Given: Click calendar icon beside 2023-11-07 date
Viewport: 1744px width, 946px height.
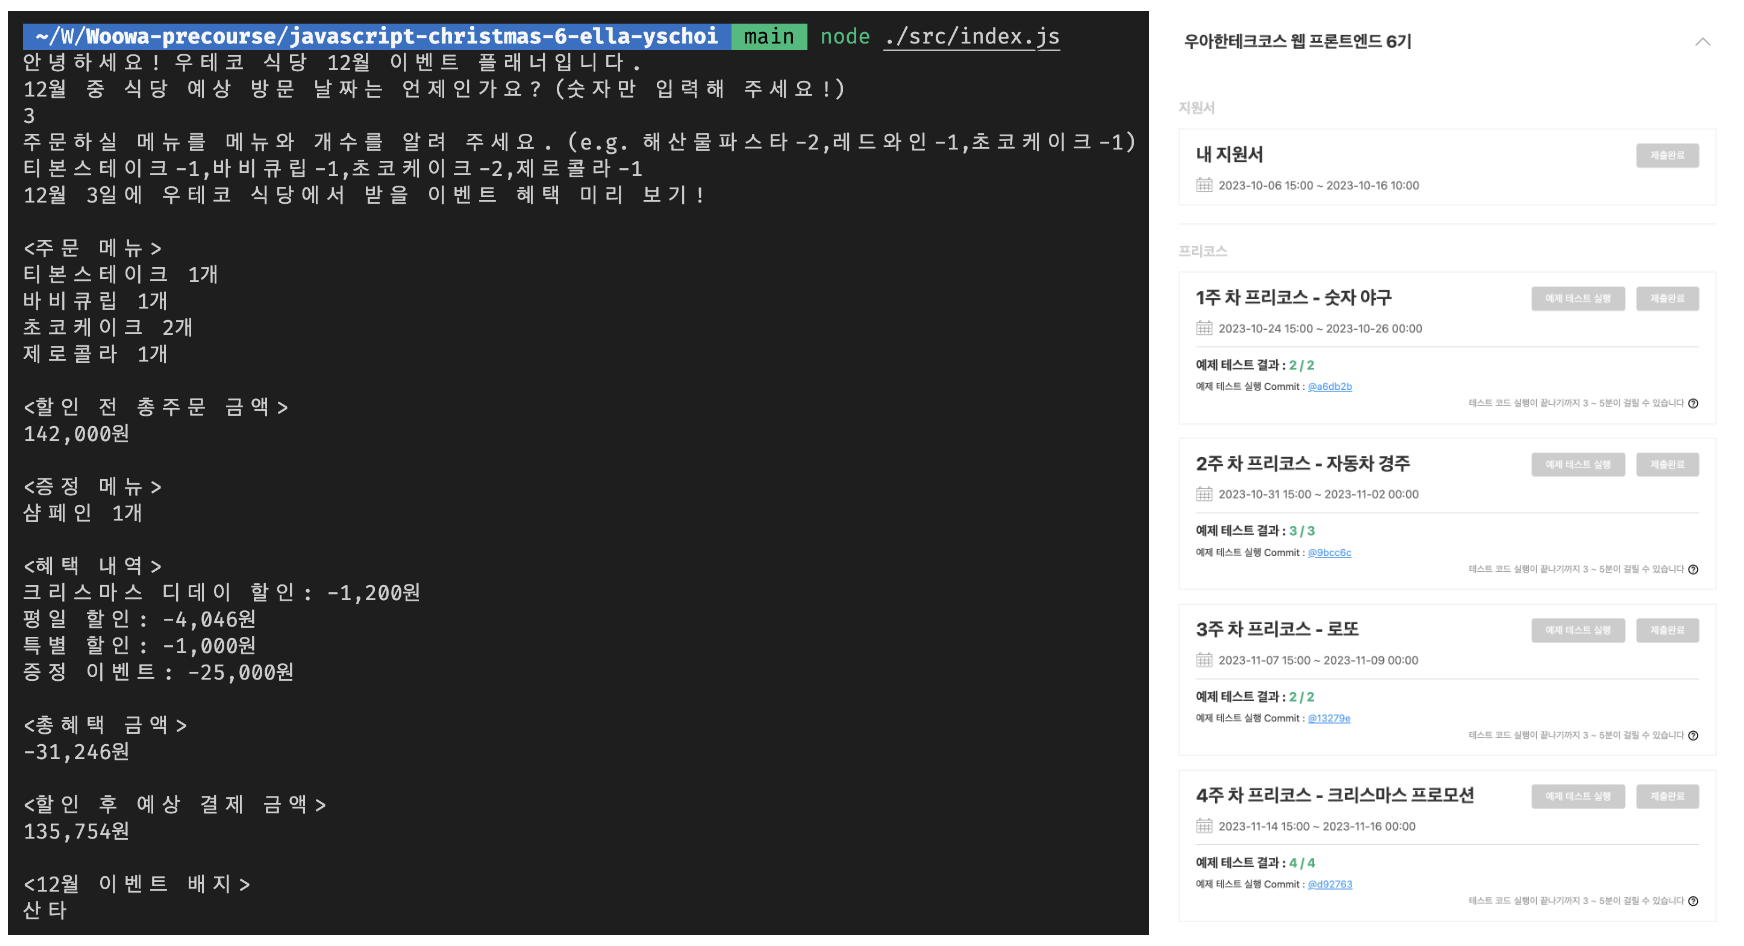Looking at the screenshot, I should pyautogui.click(x=1204, y=660).
